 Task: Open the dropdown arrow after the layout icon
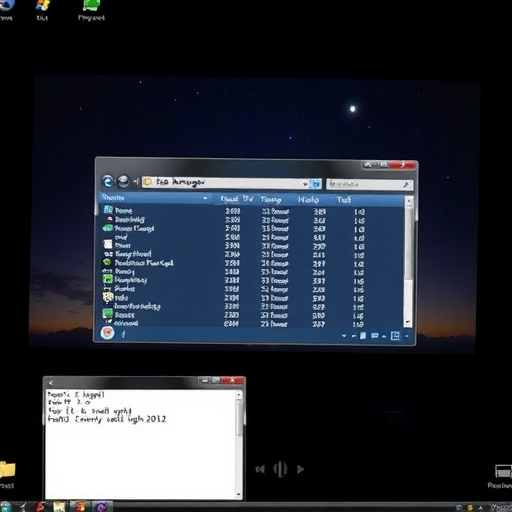coord(407,336)
